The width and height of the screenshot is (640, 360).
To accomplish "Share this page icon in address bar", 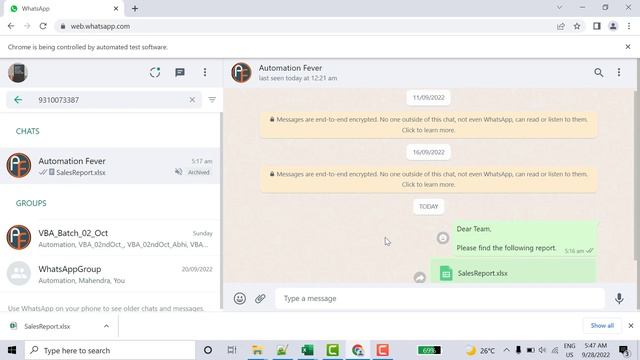I will click(561, 26).
